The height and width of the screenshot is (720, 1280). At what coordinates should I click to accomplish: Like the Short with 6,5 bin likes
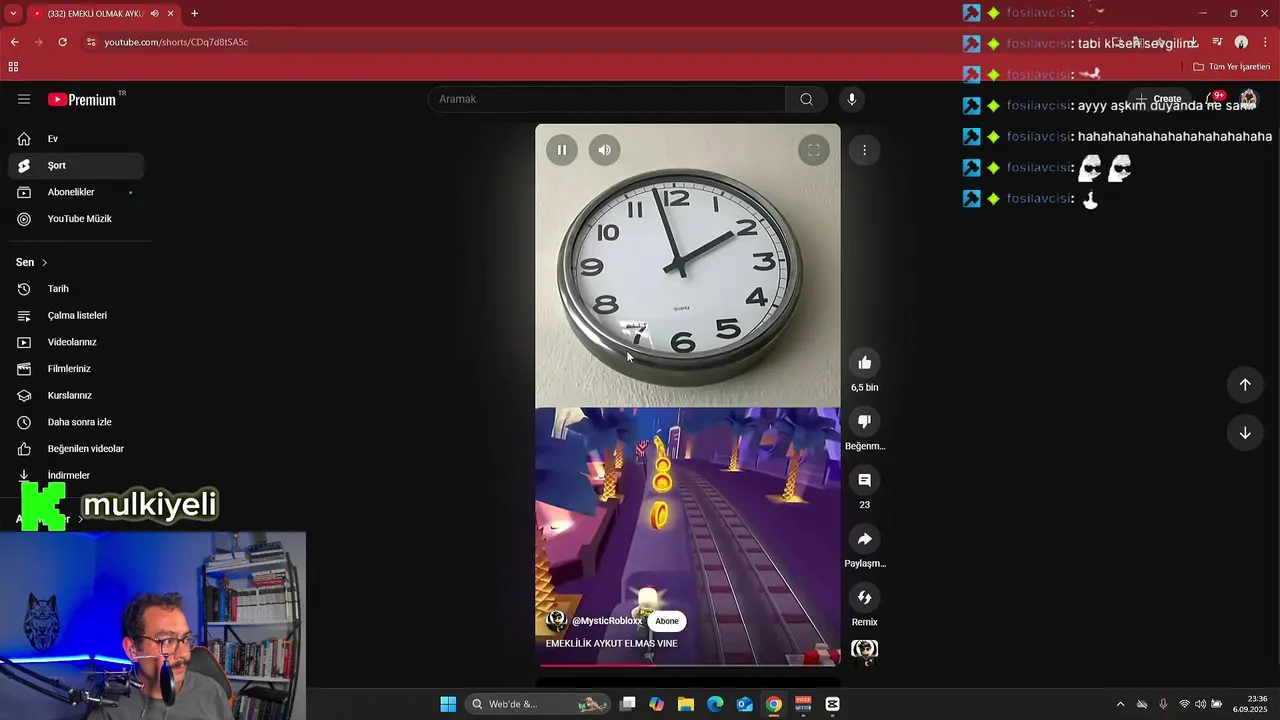865,363
